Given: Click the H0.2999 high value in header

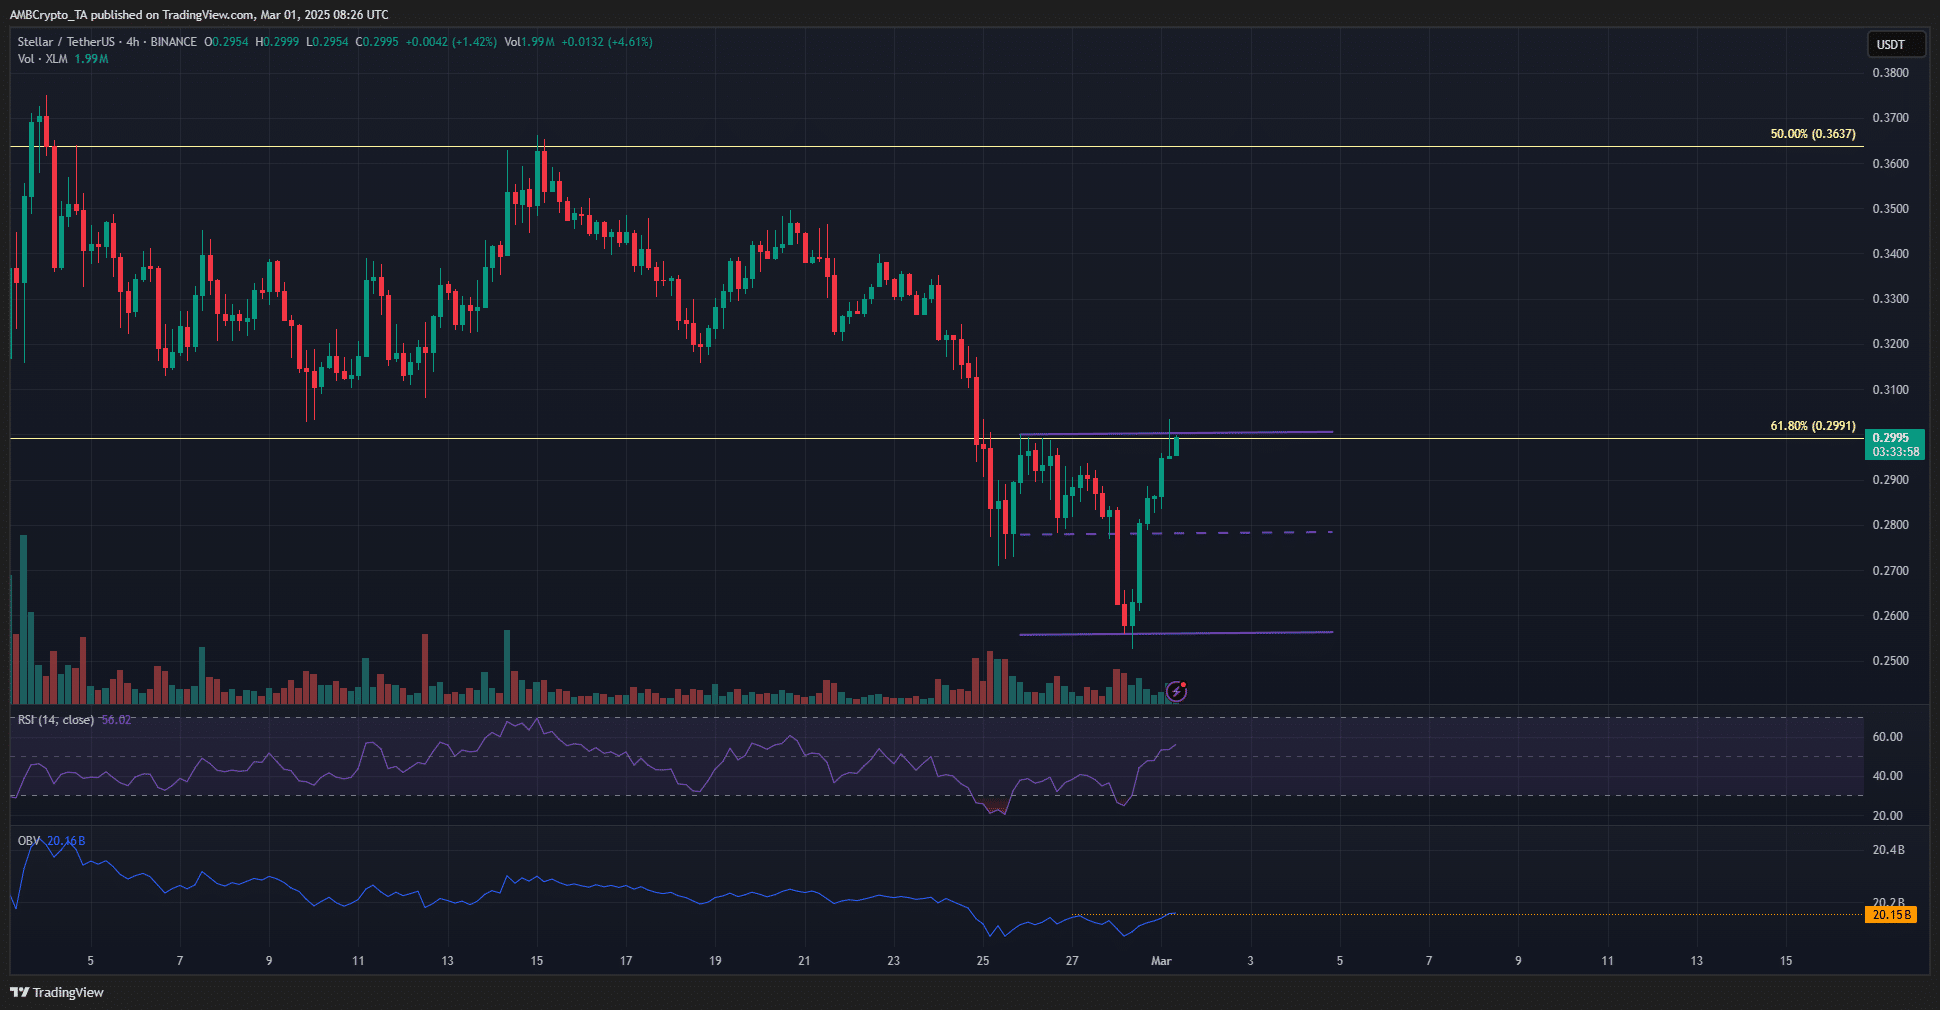Looking at the screenshot, I should click(277, 42).
